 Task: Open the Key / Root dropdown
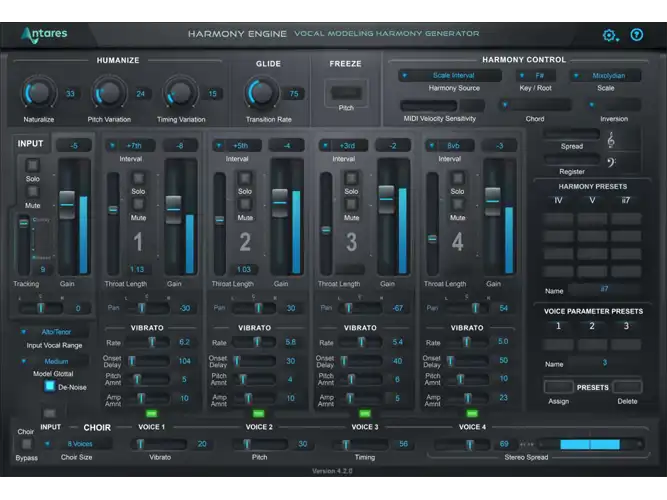[536, 75]
